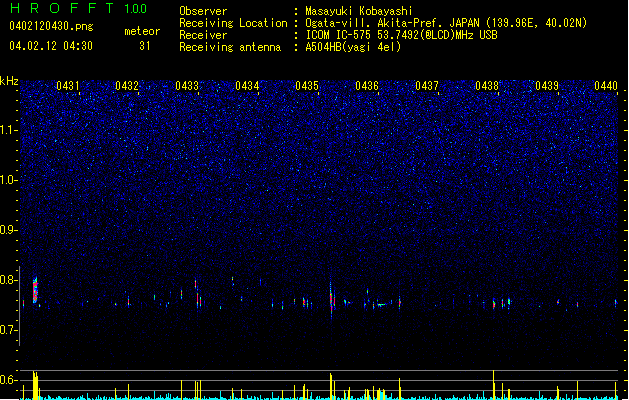Click the 'Receiving Location' field label
The image size is (629, 400).
(233, 23)
